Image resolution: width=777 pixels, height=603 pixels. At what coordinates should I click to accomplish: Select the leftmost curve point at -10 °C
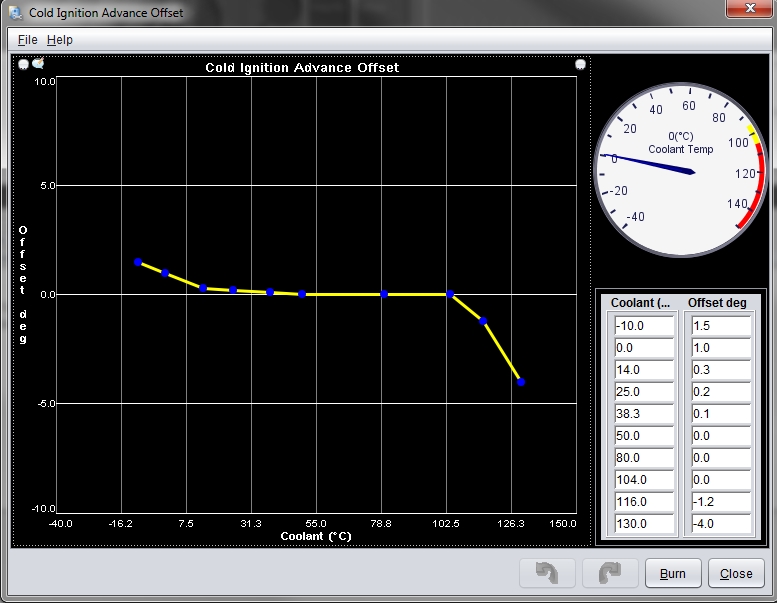point(138,262)
